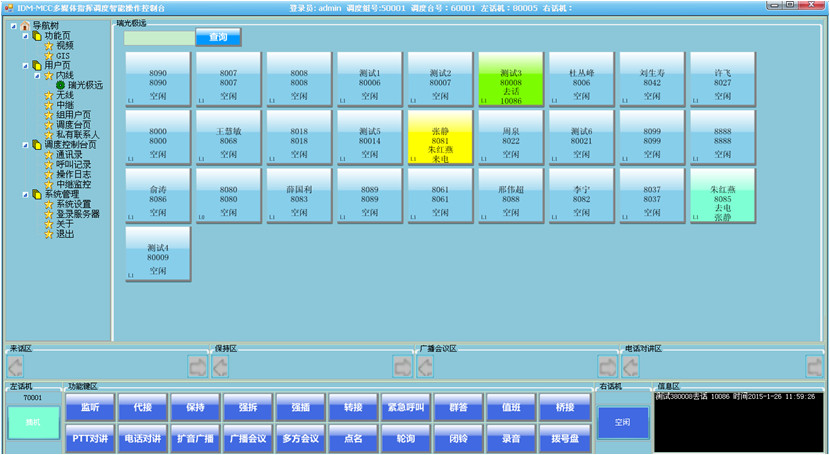Open 呼叫记录 in the navigation tree

[73, 165]
